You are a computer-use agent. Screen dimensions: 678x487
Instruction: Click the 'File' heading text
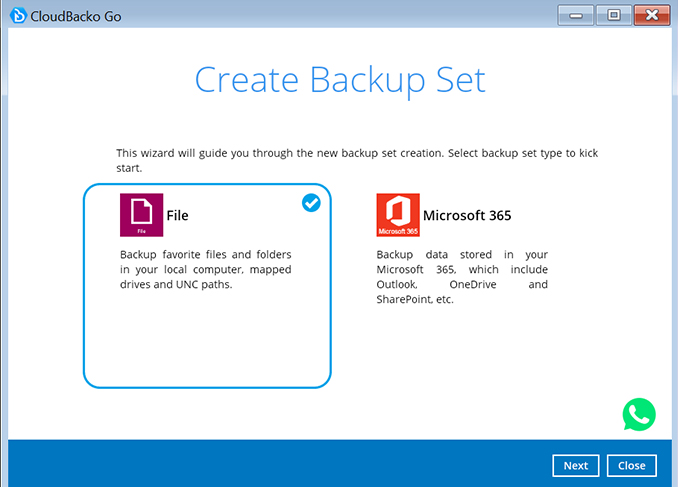coord(177,215)
